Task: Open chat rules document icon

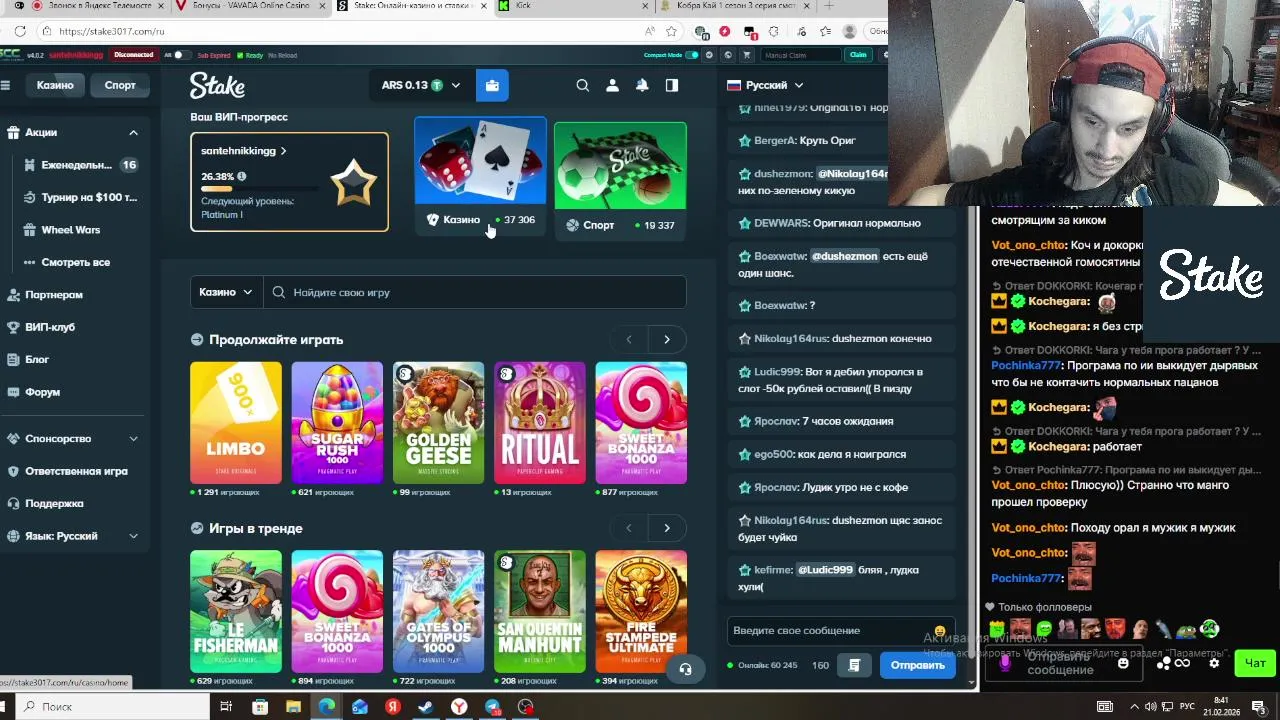Action: [x=854, y=665]
